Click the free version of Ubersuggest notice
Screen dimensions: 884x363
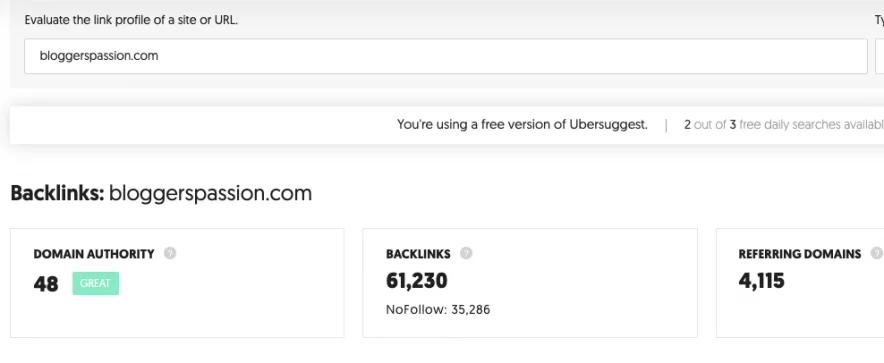(522, 125)
